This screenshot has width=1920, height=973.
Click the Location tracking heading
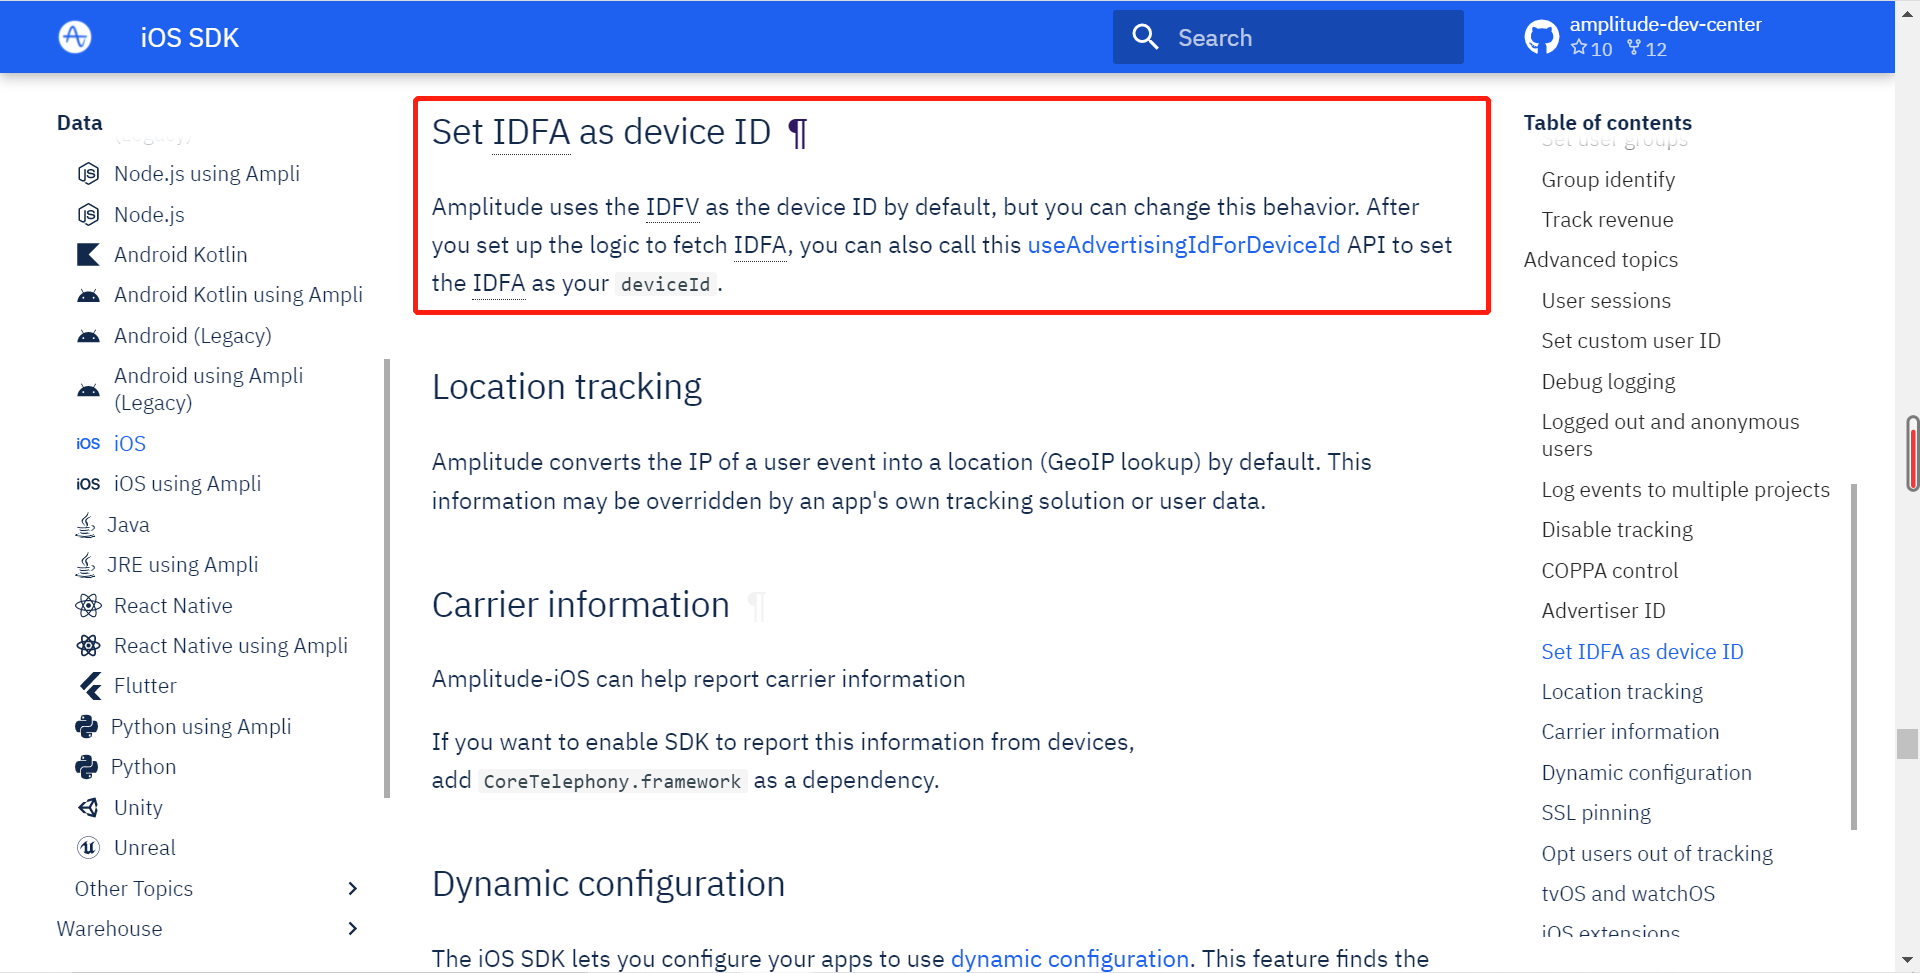[567, 387]
